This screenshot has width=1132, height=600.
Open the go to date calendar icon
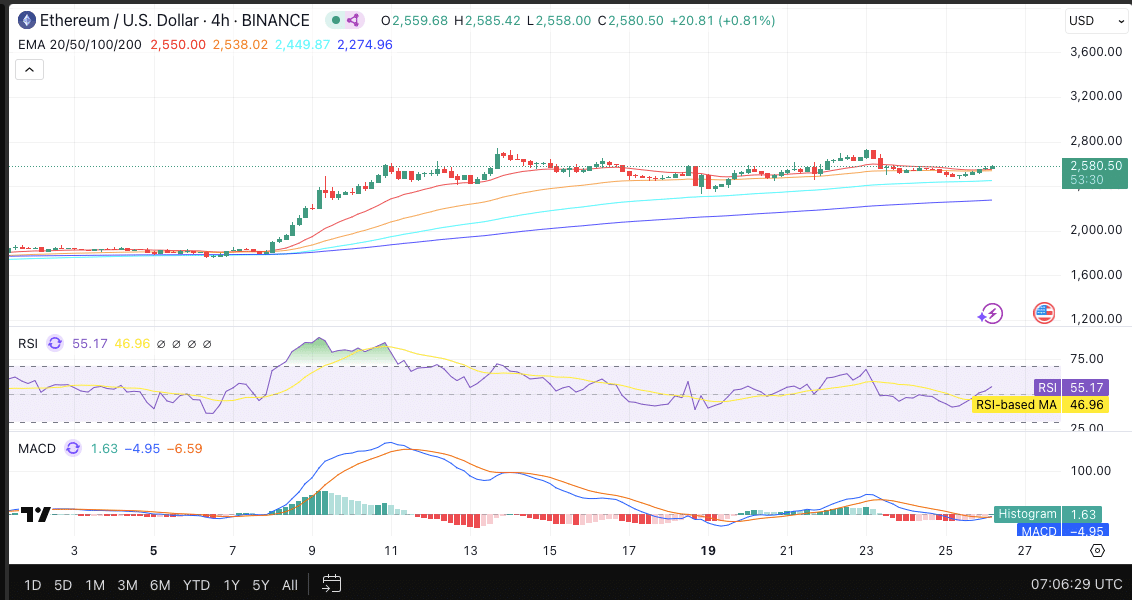point(331,583)
